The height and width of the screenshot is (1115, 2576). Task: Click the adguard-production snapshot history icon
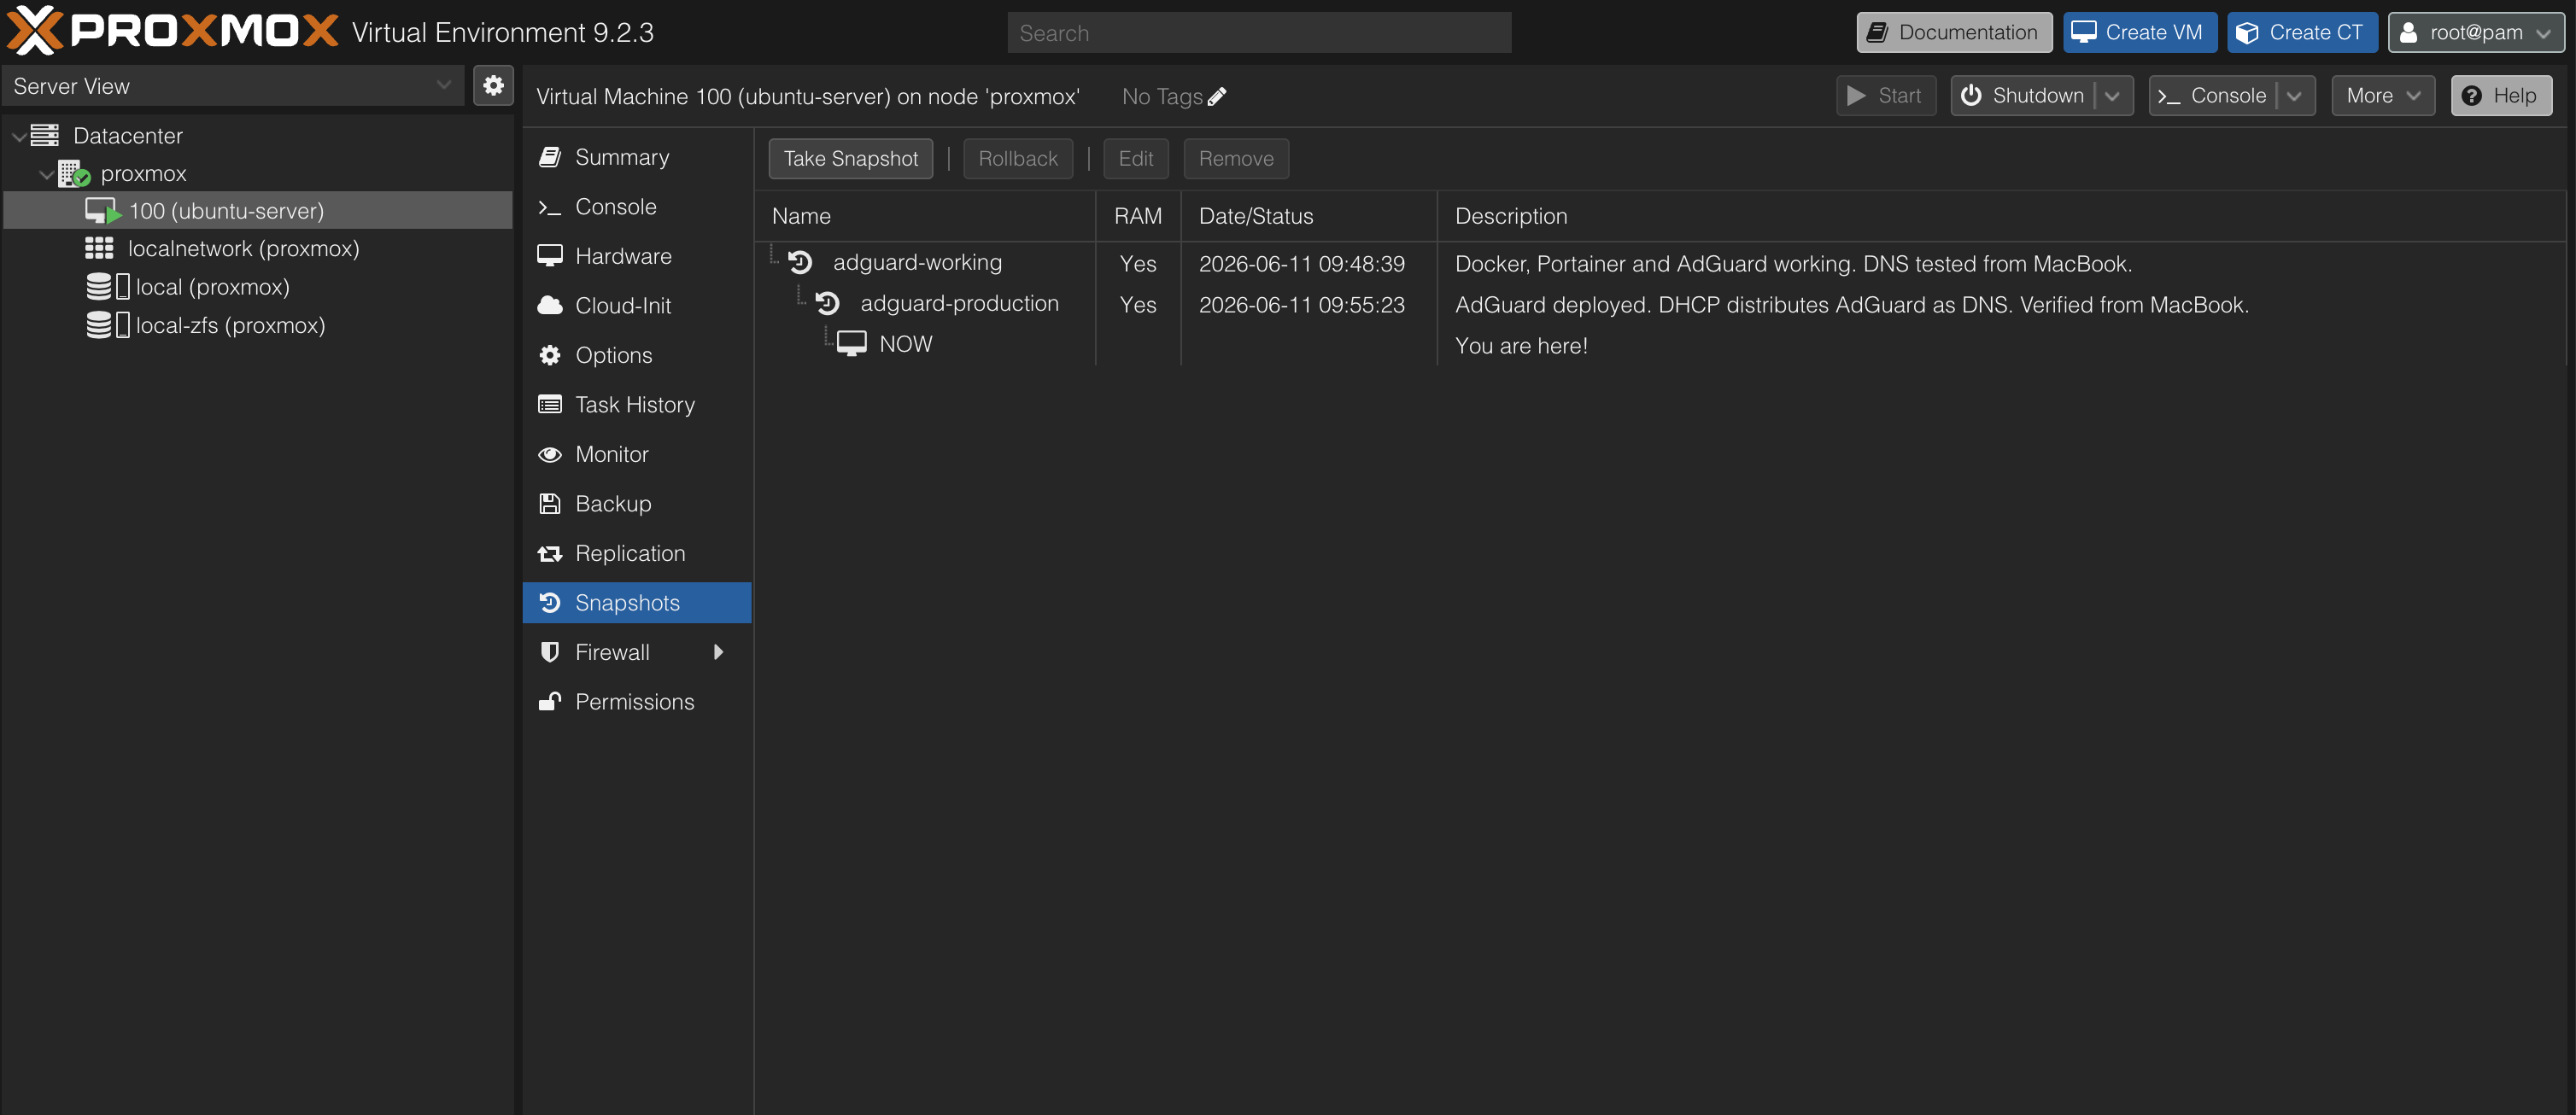click(x=828, y=303)
